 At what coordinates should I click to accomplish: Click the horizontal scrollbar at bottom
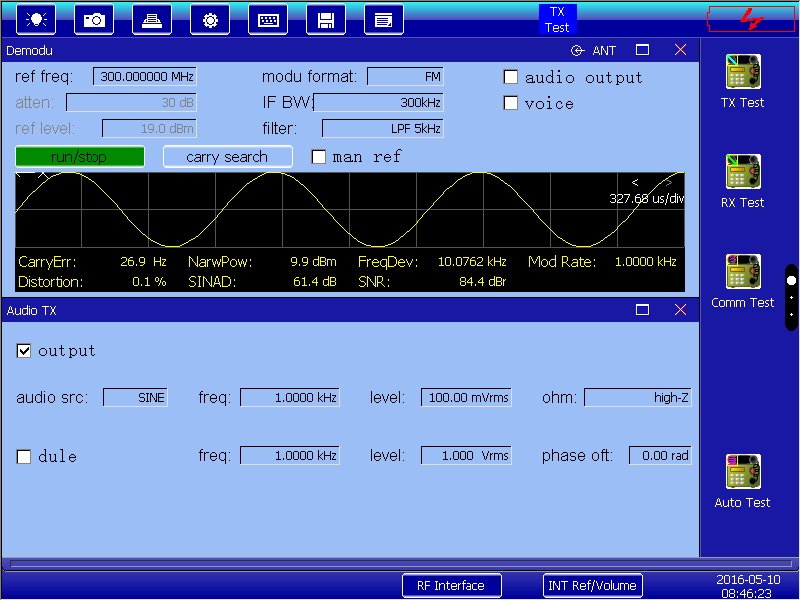coord(401,564)
